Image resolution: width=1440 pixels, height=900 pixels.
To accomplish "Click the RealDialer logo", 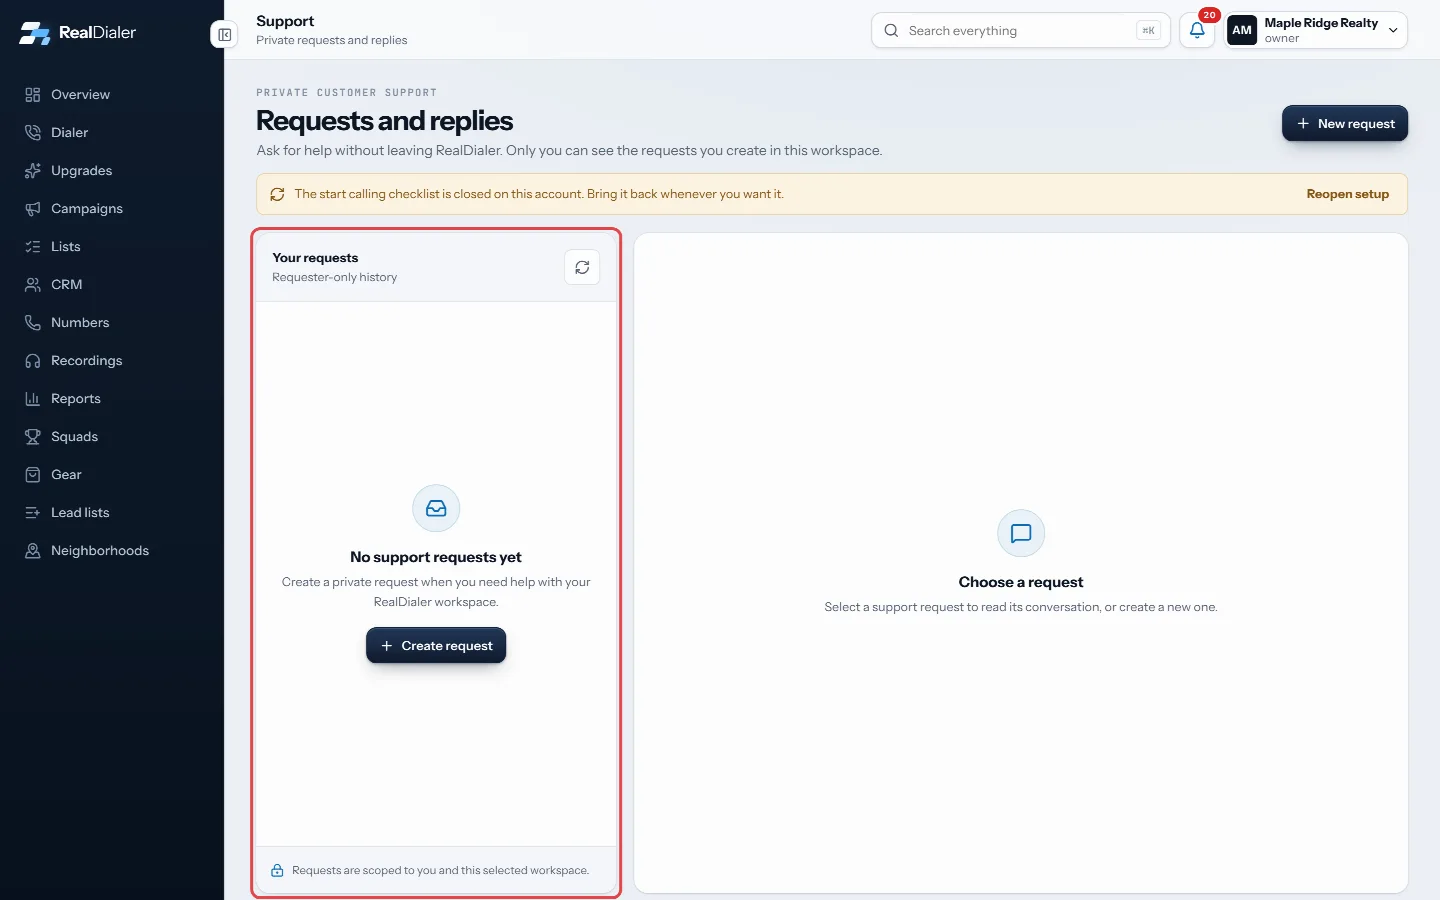I will [77, 32].
